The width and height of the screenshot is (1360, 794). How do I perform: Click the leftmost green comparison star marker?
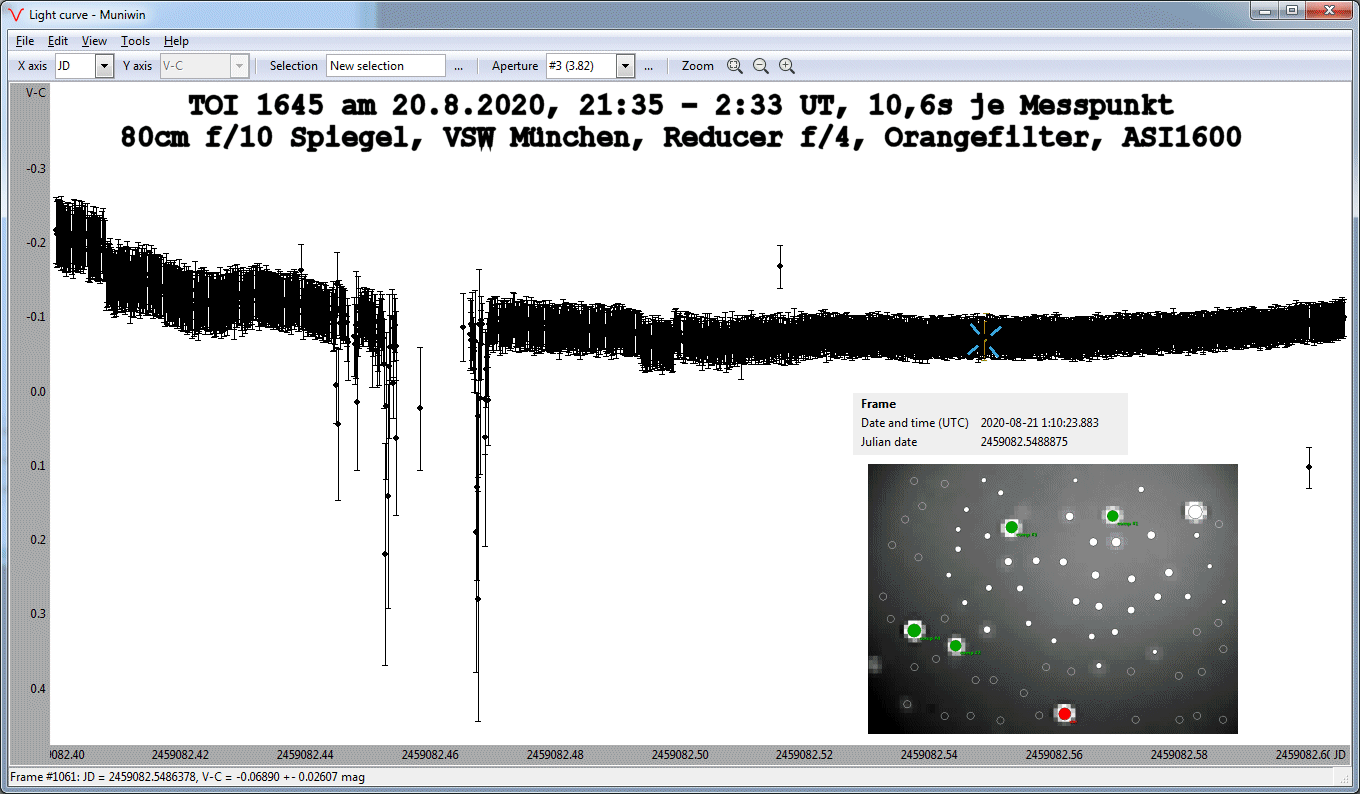point(914,630)
